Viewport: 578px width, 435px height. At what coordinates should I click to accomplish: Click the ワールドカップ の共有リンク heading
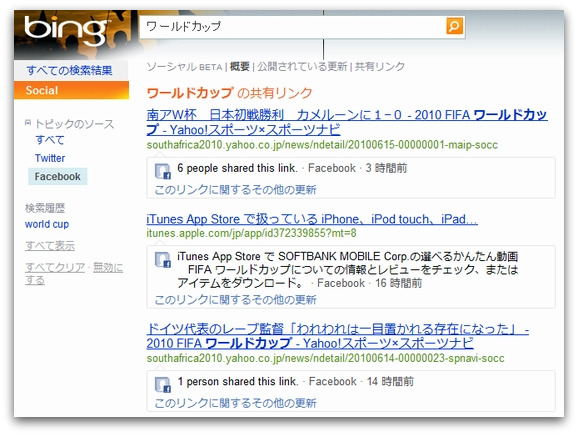coord(229,93)
